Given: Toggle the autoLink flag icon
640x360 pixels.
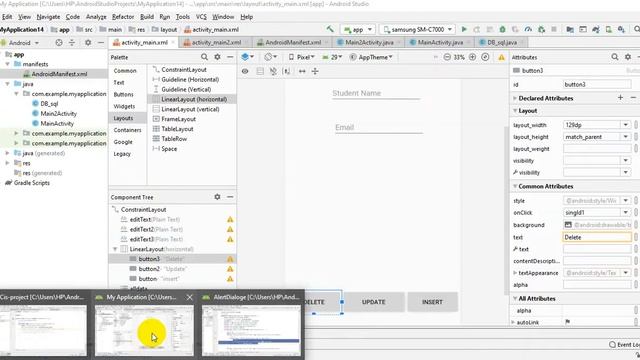Looking at the screenshot, I should point(567,322).
